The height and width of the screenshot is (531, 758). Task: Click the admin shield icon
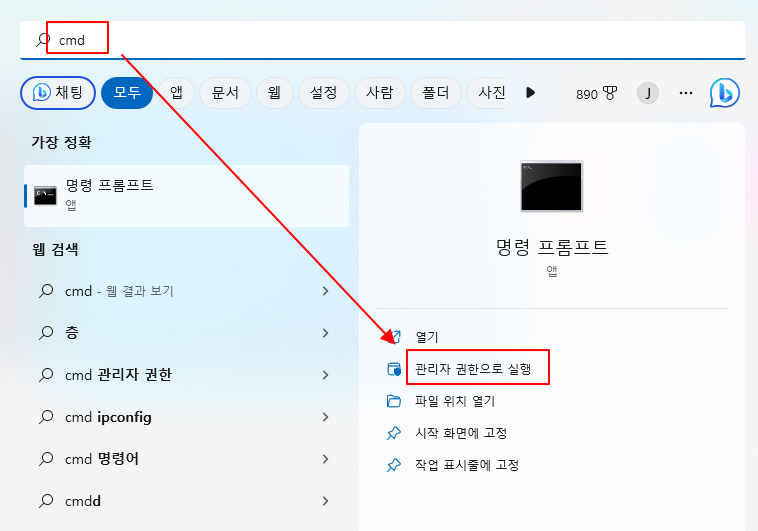[x=394, y=369]
